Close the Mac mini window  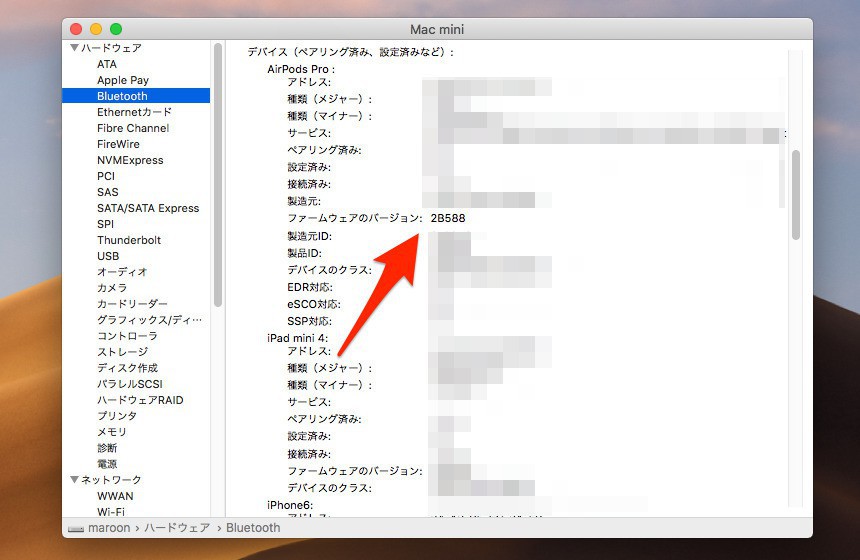coord(76,29)
